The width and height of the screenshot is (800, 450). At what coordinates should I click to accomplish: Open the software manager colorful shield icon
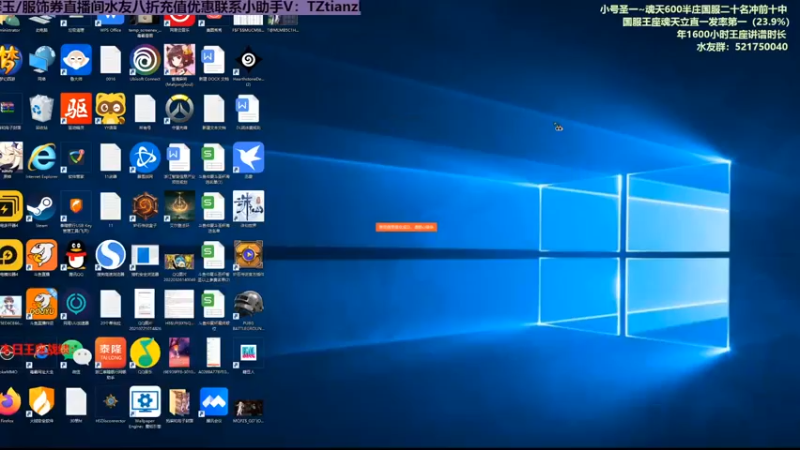click(76, 157)
